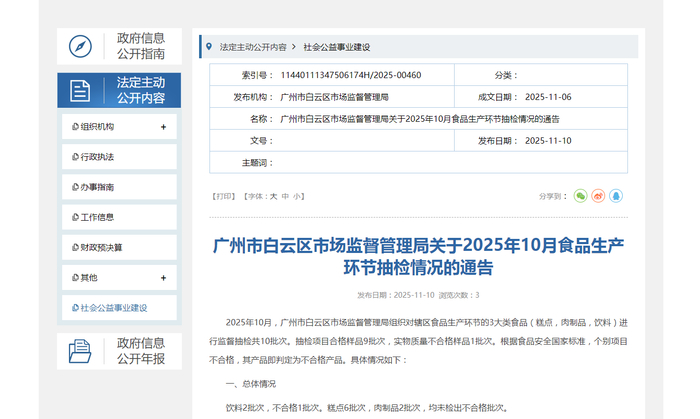Click the folder icon for 政府信息公开年报
The image size is (700, 419).
pyautogui.click(x=80, y=351)
